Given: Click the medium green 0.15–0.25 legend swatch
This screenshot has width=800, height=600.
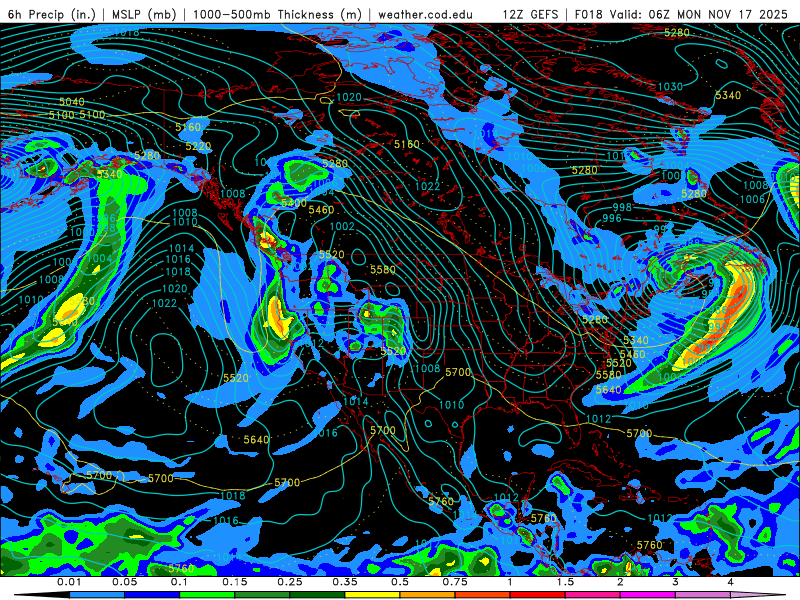Looking at the screenshot, I should pyautogui.click(x=262, y=595).
